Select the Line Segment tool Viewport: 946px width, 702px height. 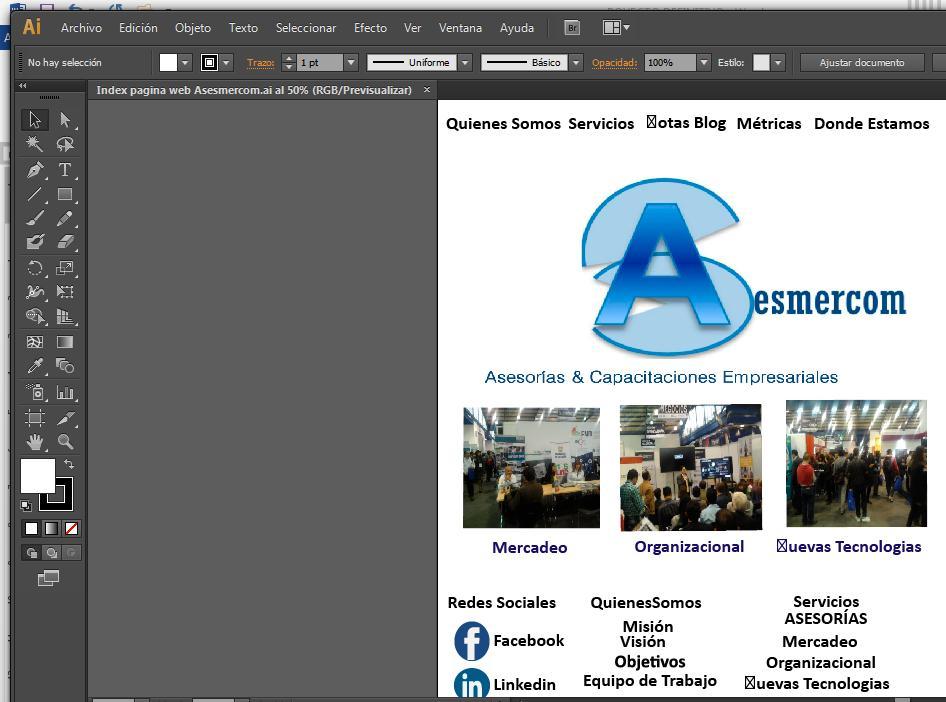[35, 194]
